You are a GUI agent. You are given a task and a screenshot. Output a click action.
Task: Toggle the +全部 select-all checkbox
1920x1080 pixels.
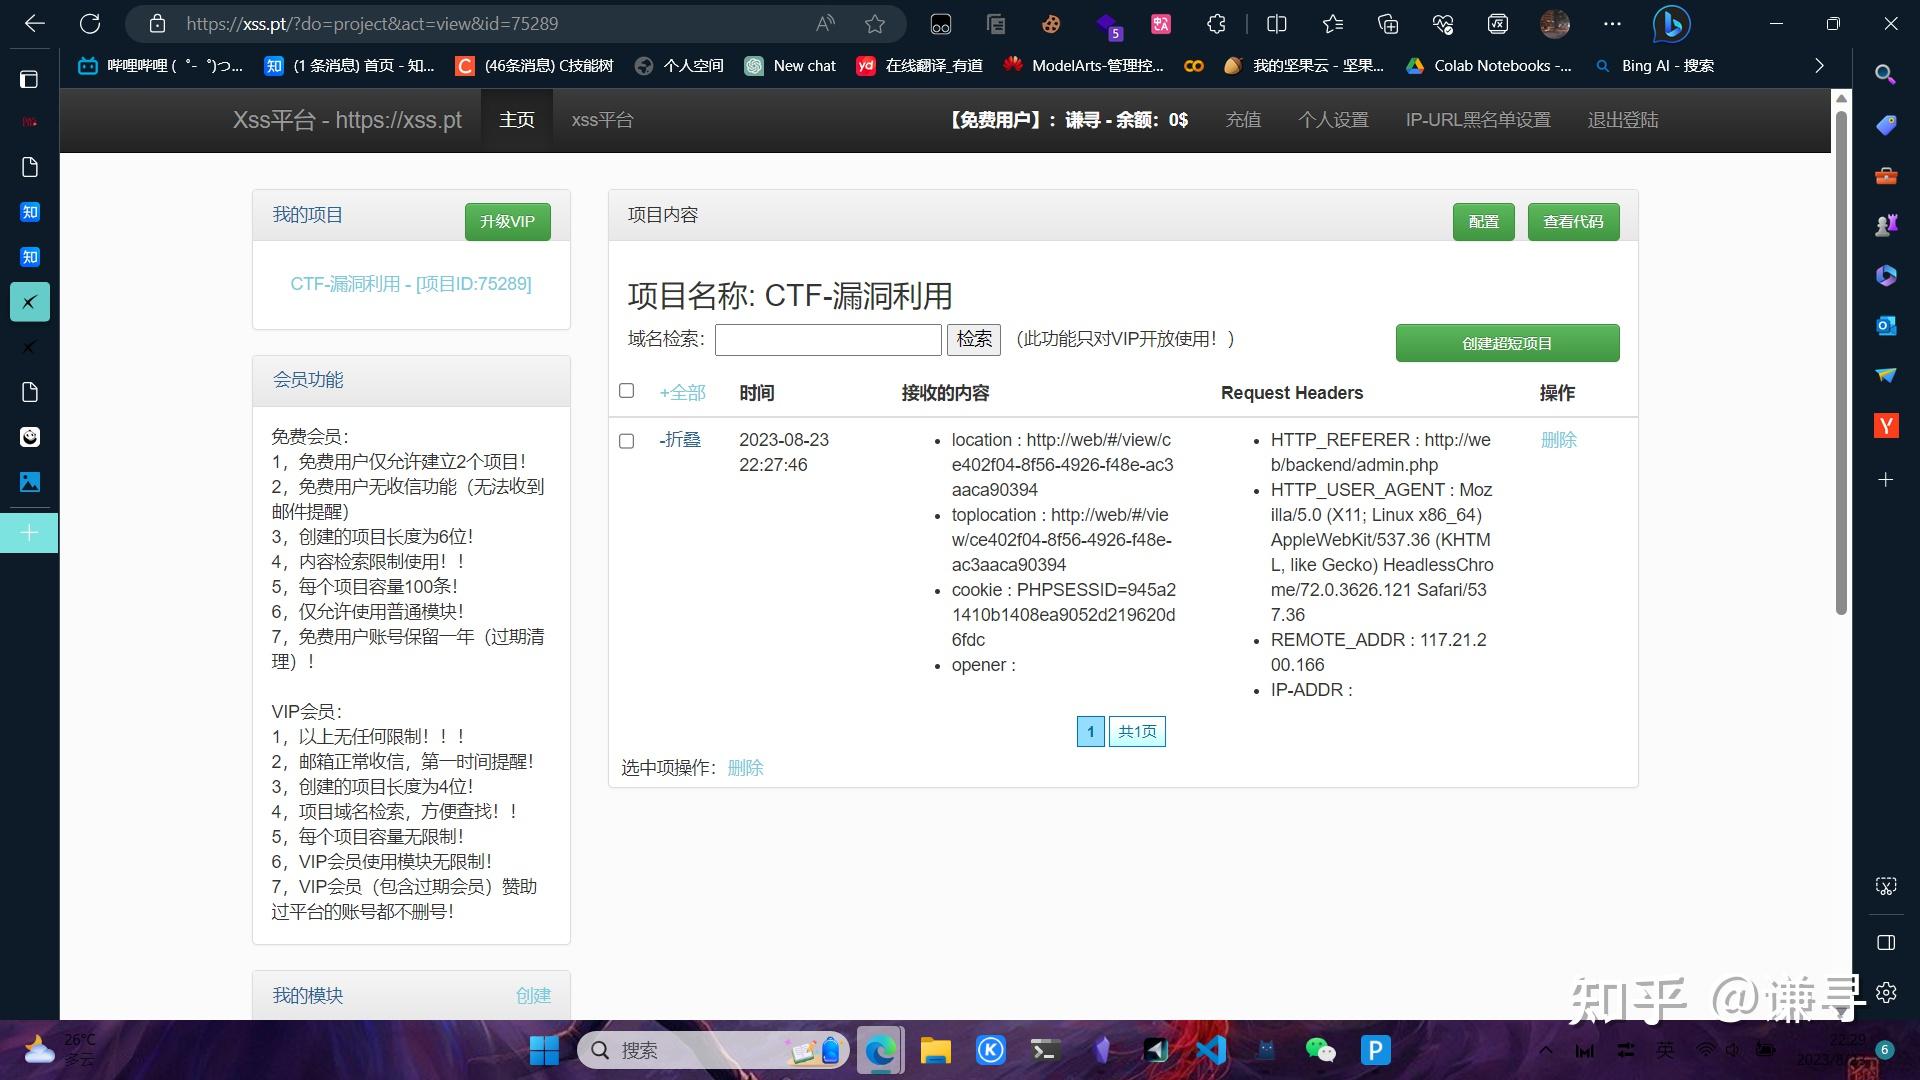[x=626, y=391]
